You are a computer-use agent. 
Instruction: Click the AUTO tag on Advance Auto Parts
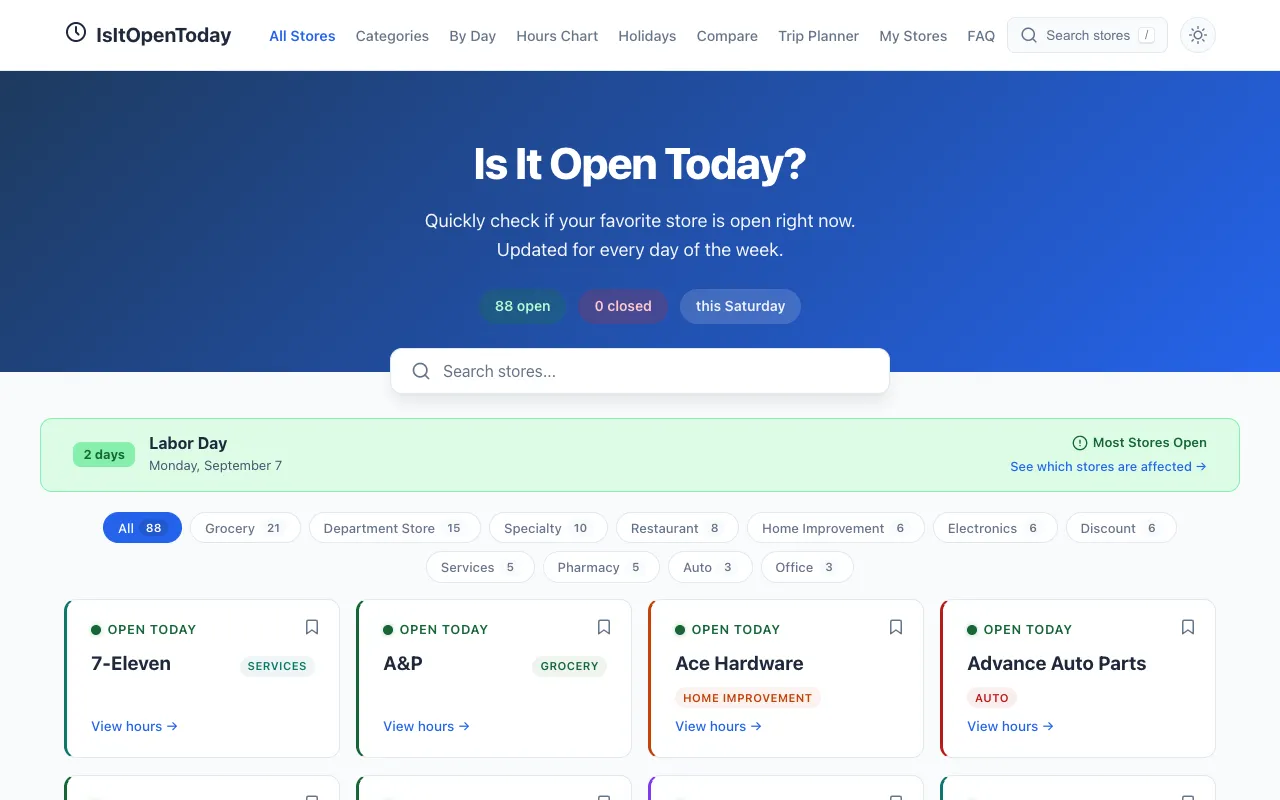tap(992, 698)
